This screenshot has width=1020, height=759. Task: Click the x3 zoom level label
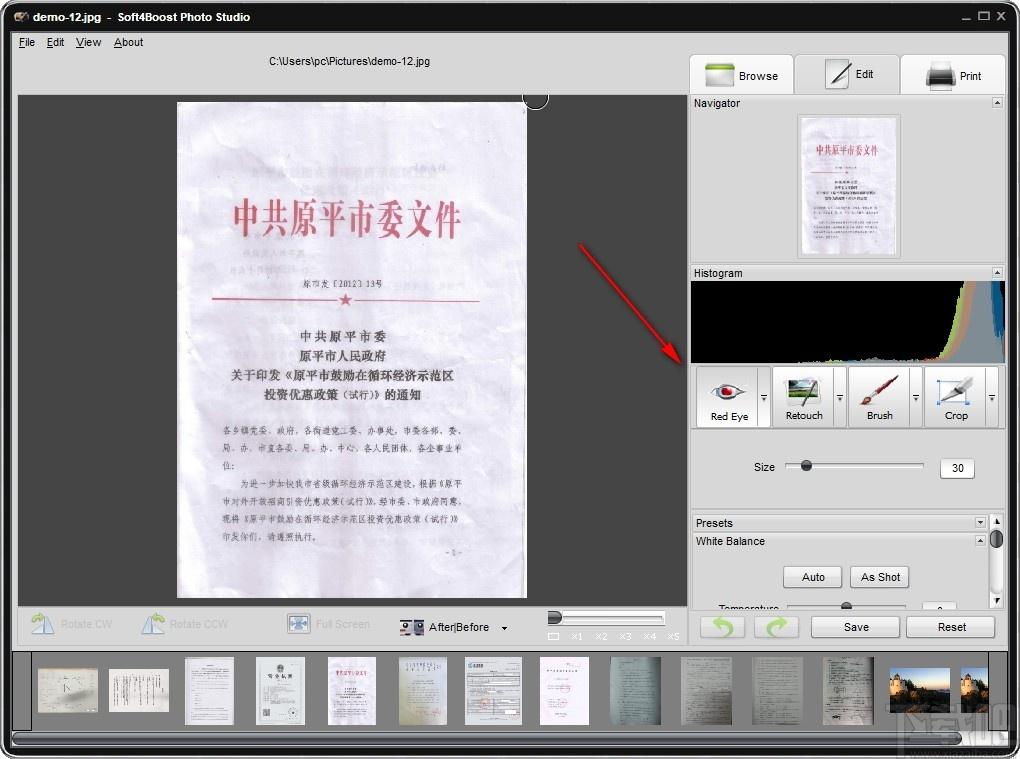point(625,636)
